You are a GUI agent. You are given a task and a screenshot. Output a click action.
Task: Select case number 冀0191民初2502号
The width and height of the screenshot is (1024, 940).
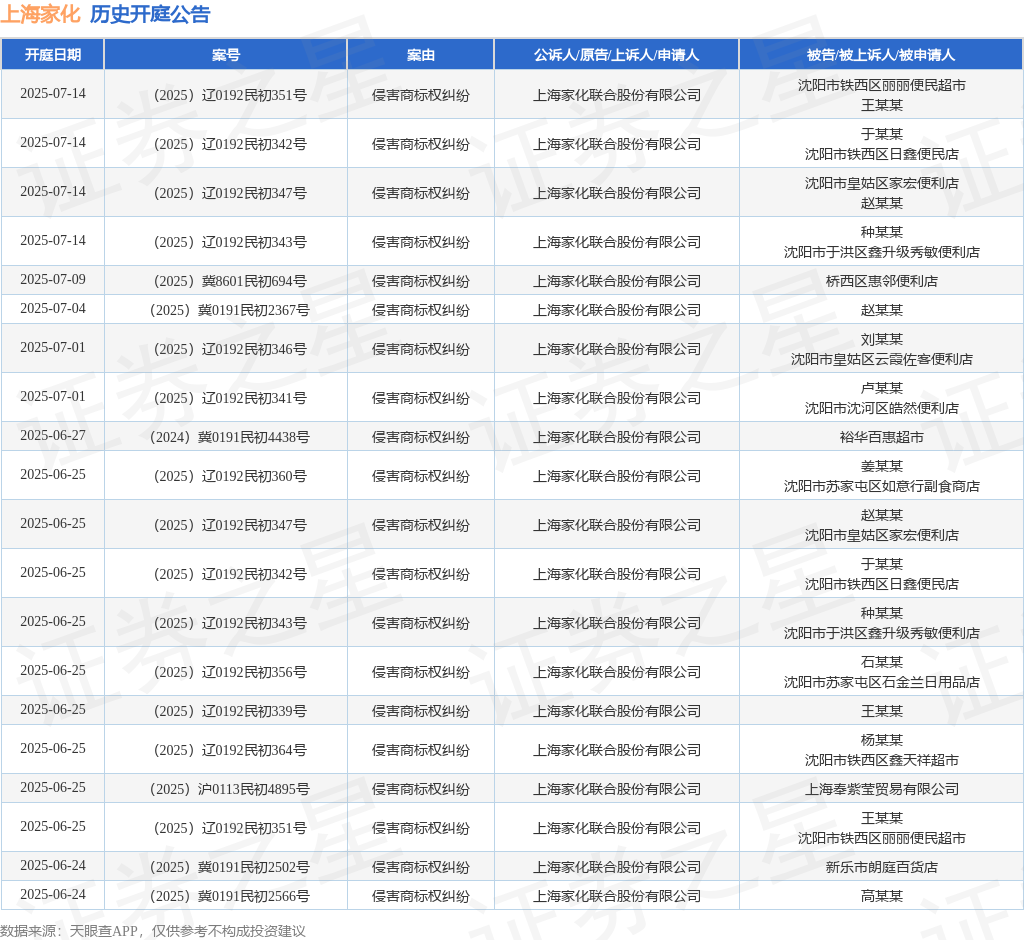[230, 867]
